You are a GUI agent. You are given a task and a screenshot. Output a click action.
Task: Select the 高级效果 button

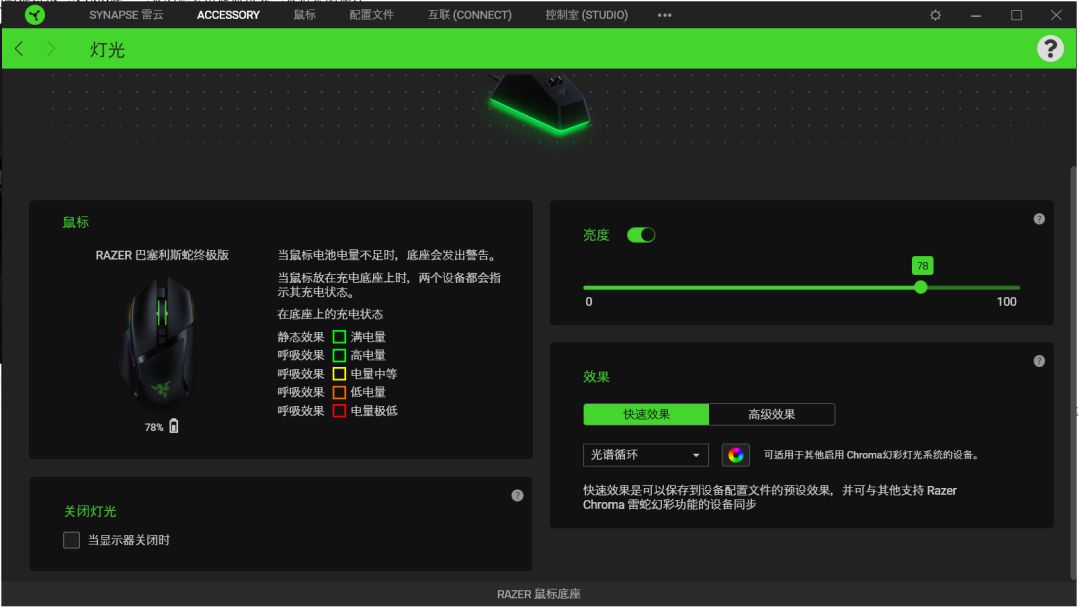coord(771,414)
